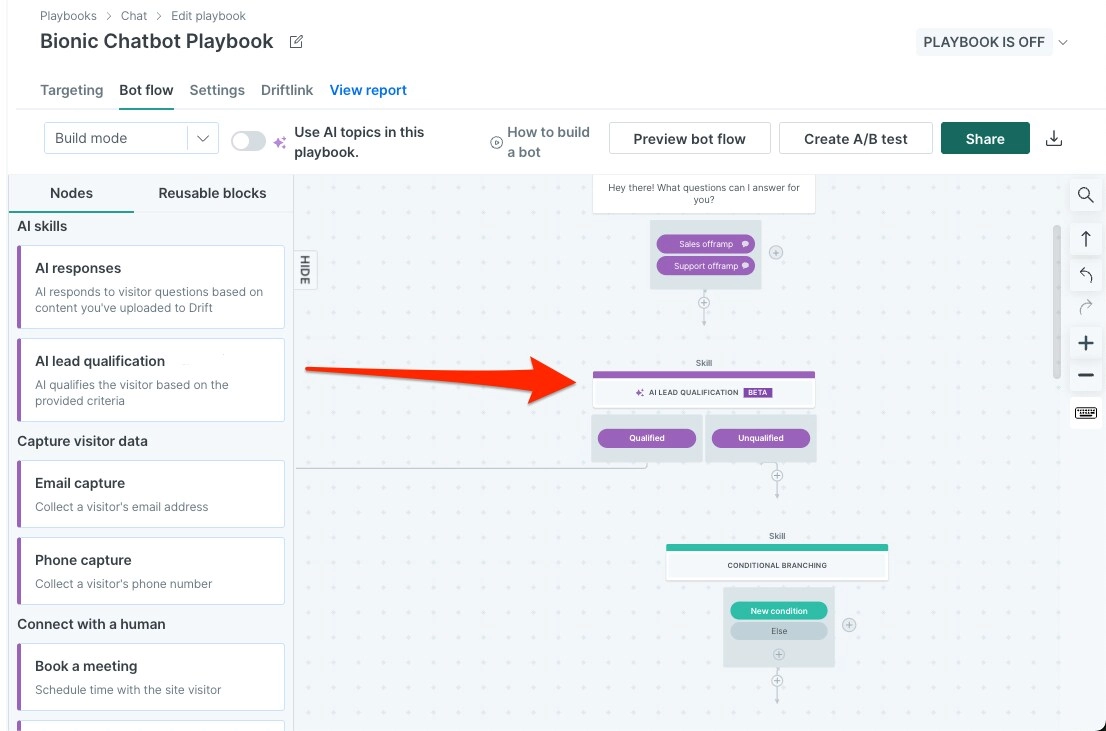Zoom in on canvas plus icon

1086,344
